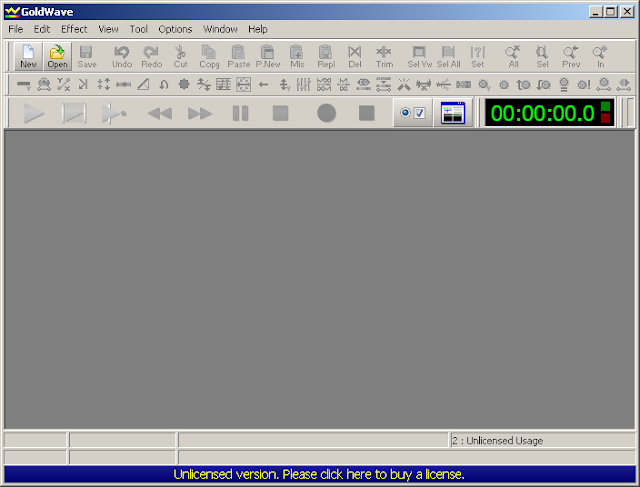
Task: Expand the Window menu
Action: tap(220, 29)
